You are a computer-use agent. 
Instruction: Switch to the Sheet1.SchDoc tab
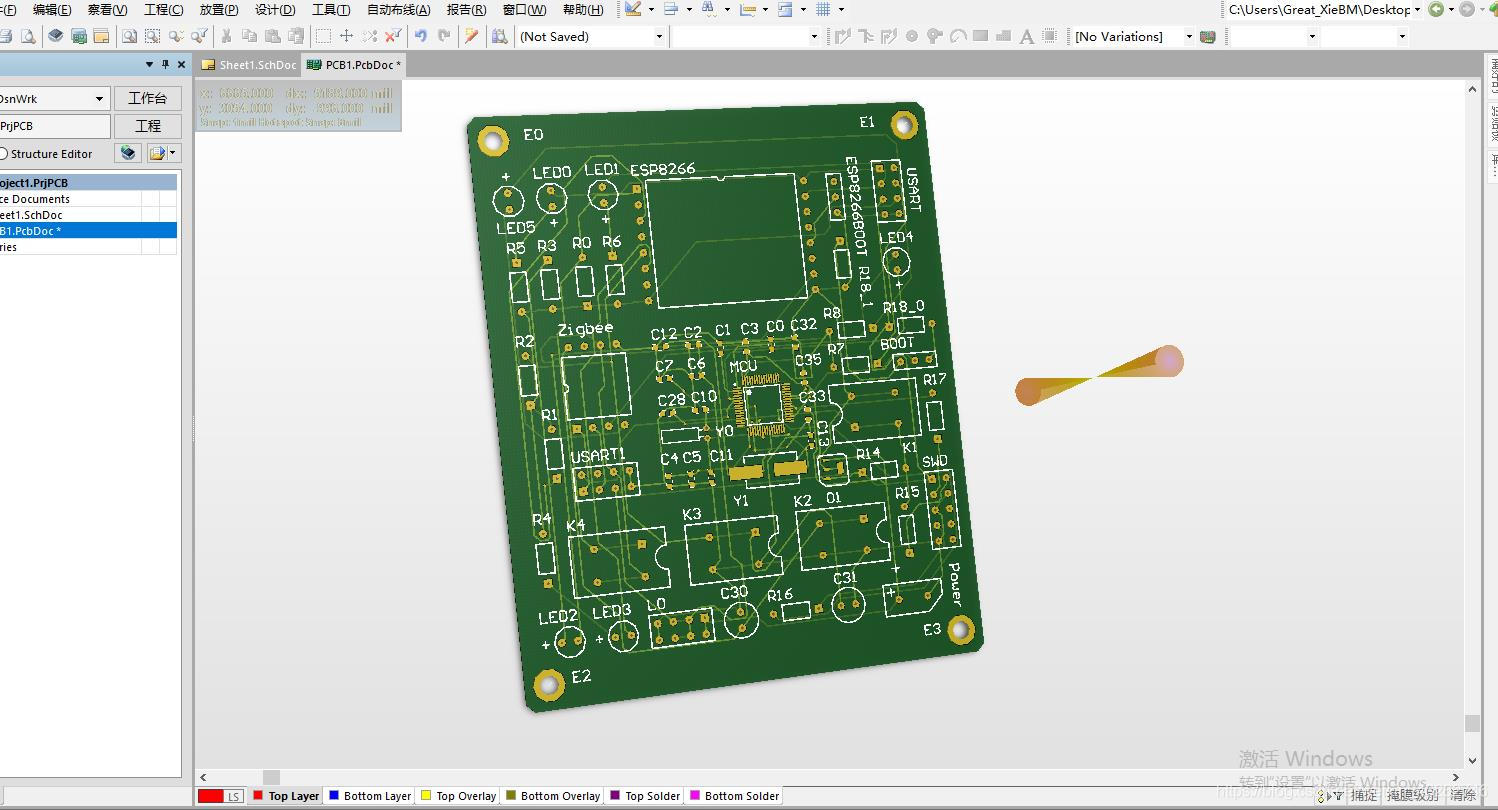click(x=249, y=65)
